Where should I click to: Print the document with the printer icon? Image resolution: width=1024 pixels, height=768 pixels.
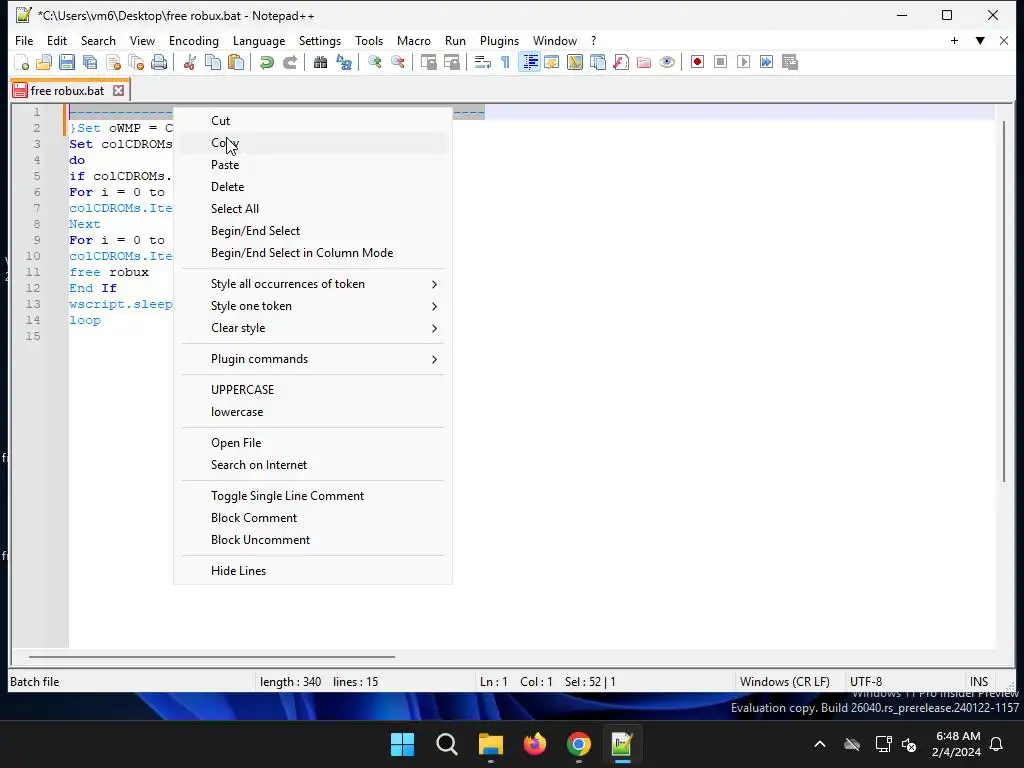159,62
